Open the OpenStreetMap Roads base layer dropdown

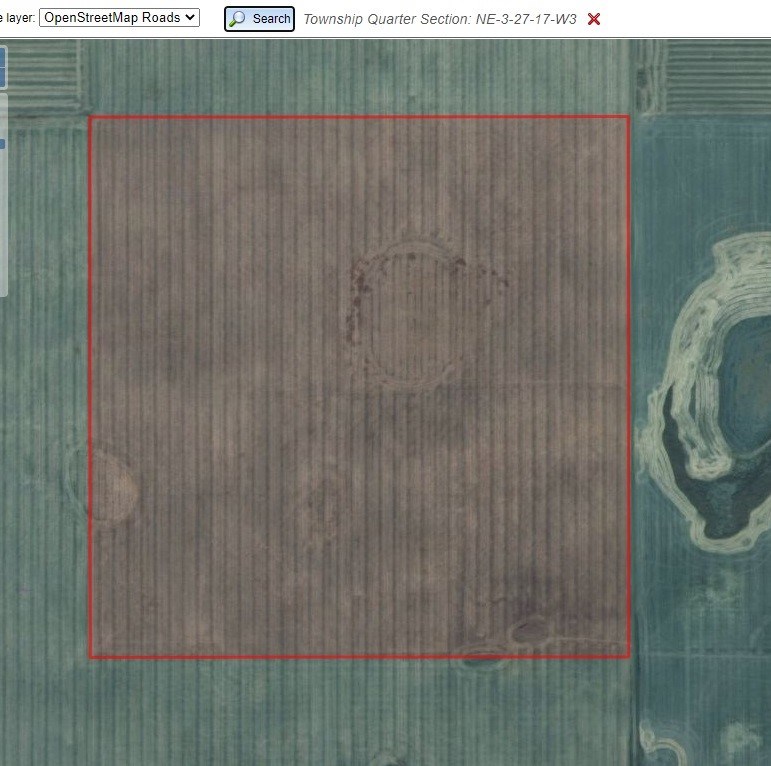pyautogui.click(x=119, y=18)
